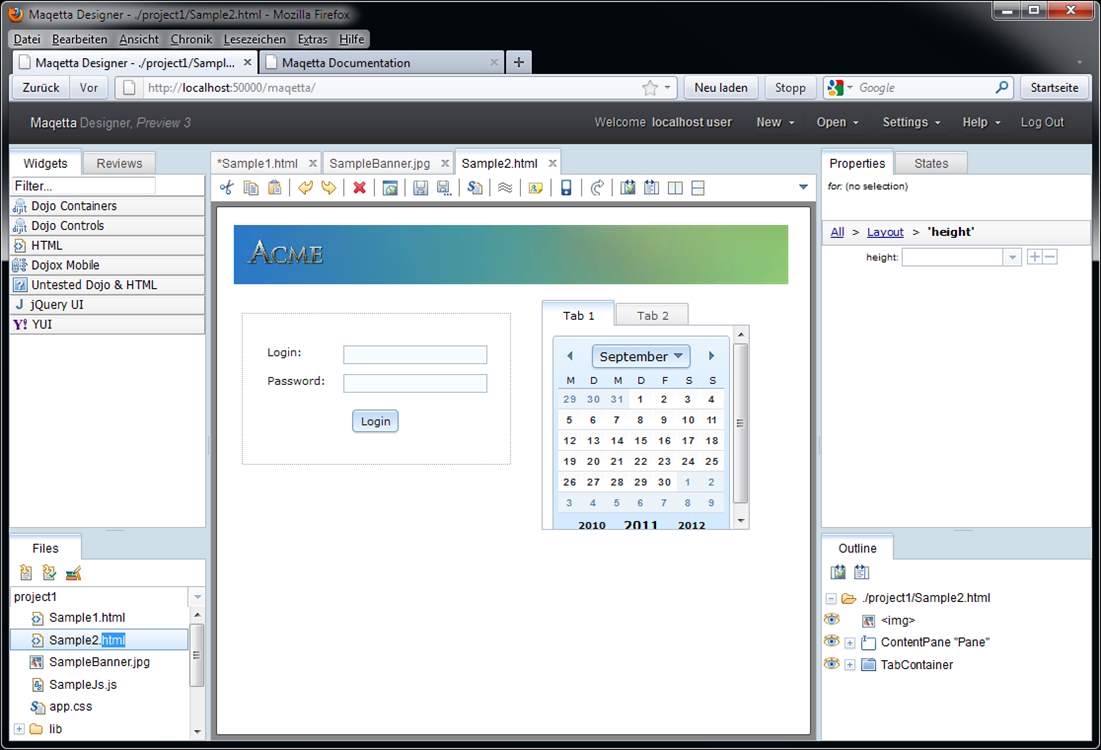
Task: Click the Save floppy disk icon
Action: click(x=420, y=188)
